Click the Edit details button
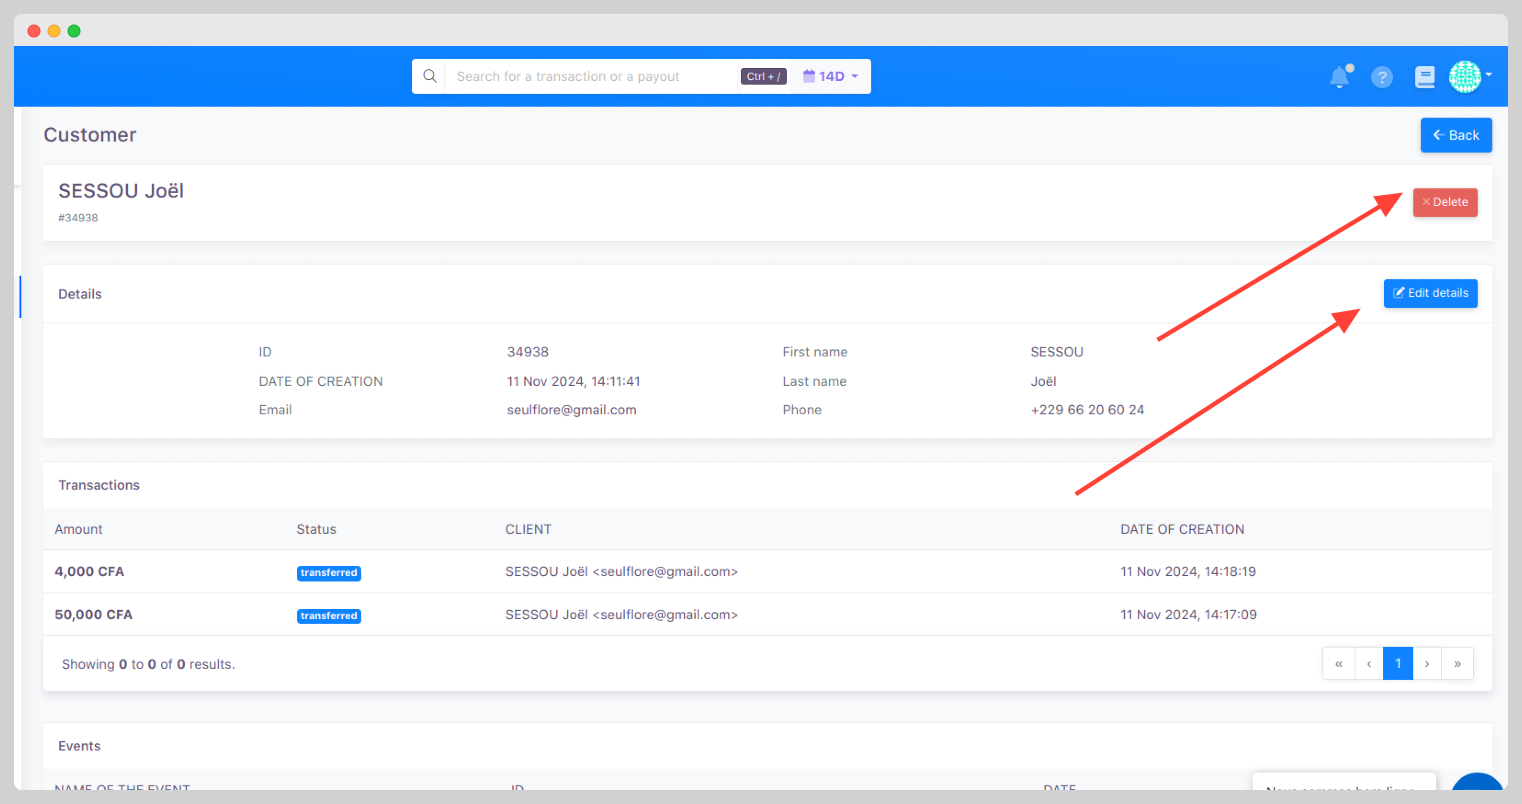Image resolution: width=1522 pixels, height=804 pixels. [1430, 293]
